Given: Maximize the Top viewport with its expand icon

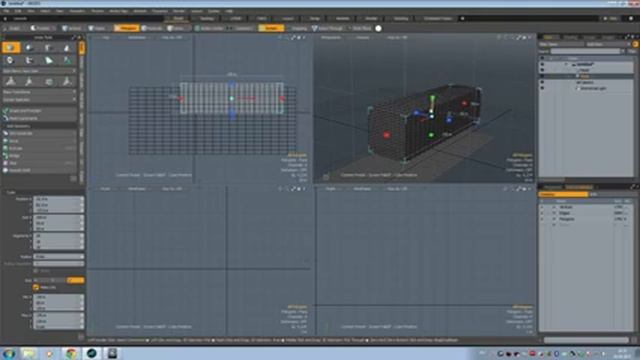Looking at the screenshot, I should coord(293,37).
